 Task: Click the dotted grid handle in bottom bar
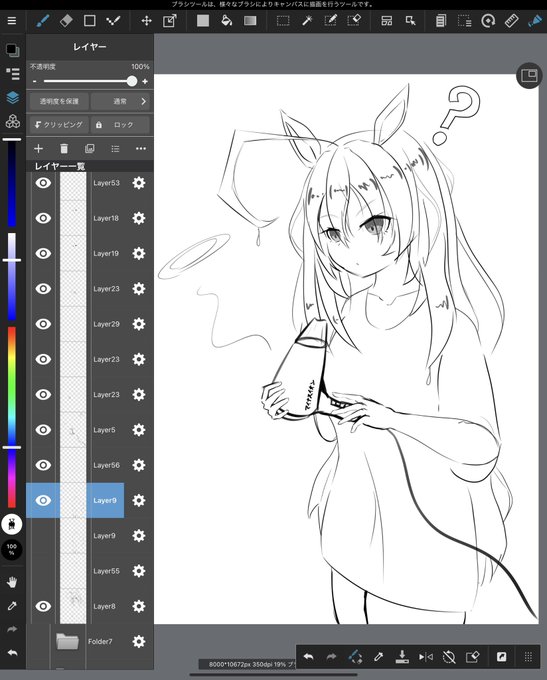(528, 657)
